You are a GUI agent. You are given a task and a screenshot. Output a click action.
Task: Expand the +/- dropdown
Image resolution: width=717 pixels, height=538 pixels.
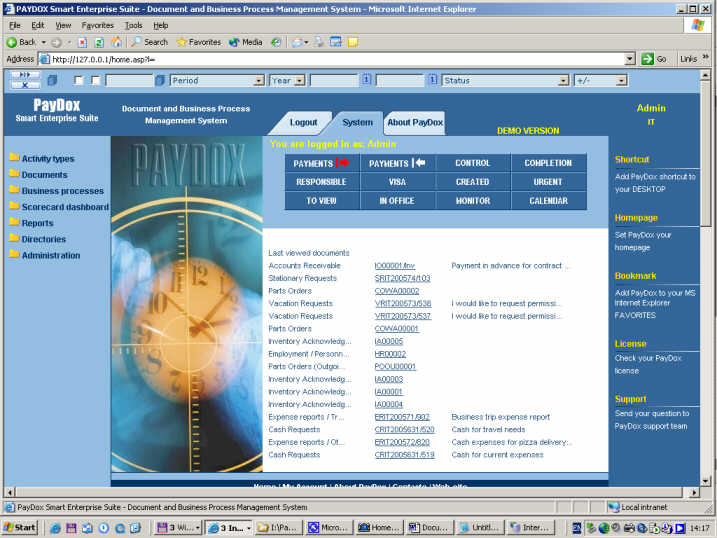click(x=621, y=81)
